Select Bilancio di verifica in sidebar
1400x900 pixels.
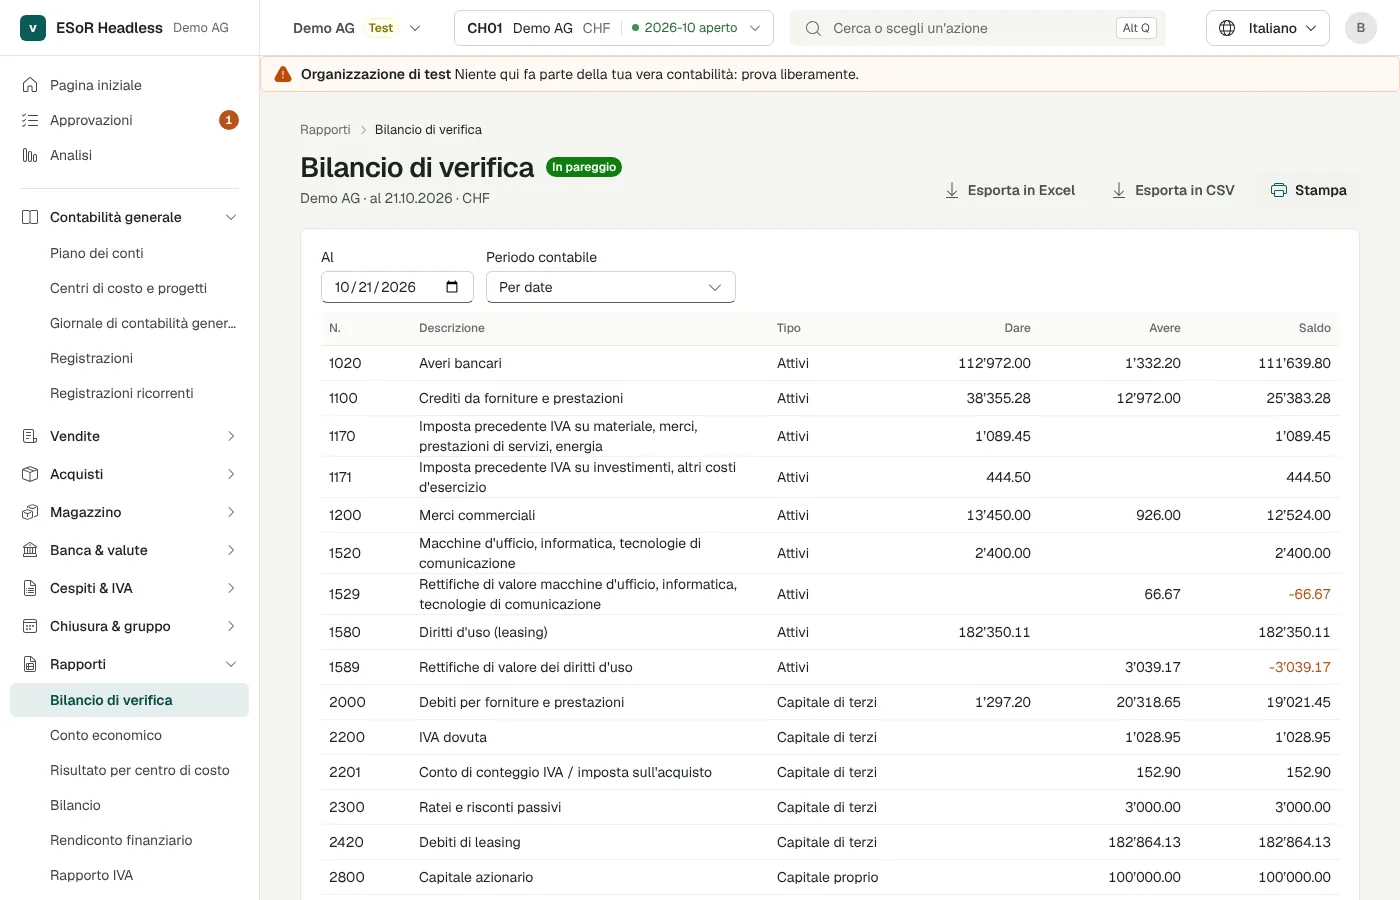pyautogui.click(x=129, y=700)
